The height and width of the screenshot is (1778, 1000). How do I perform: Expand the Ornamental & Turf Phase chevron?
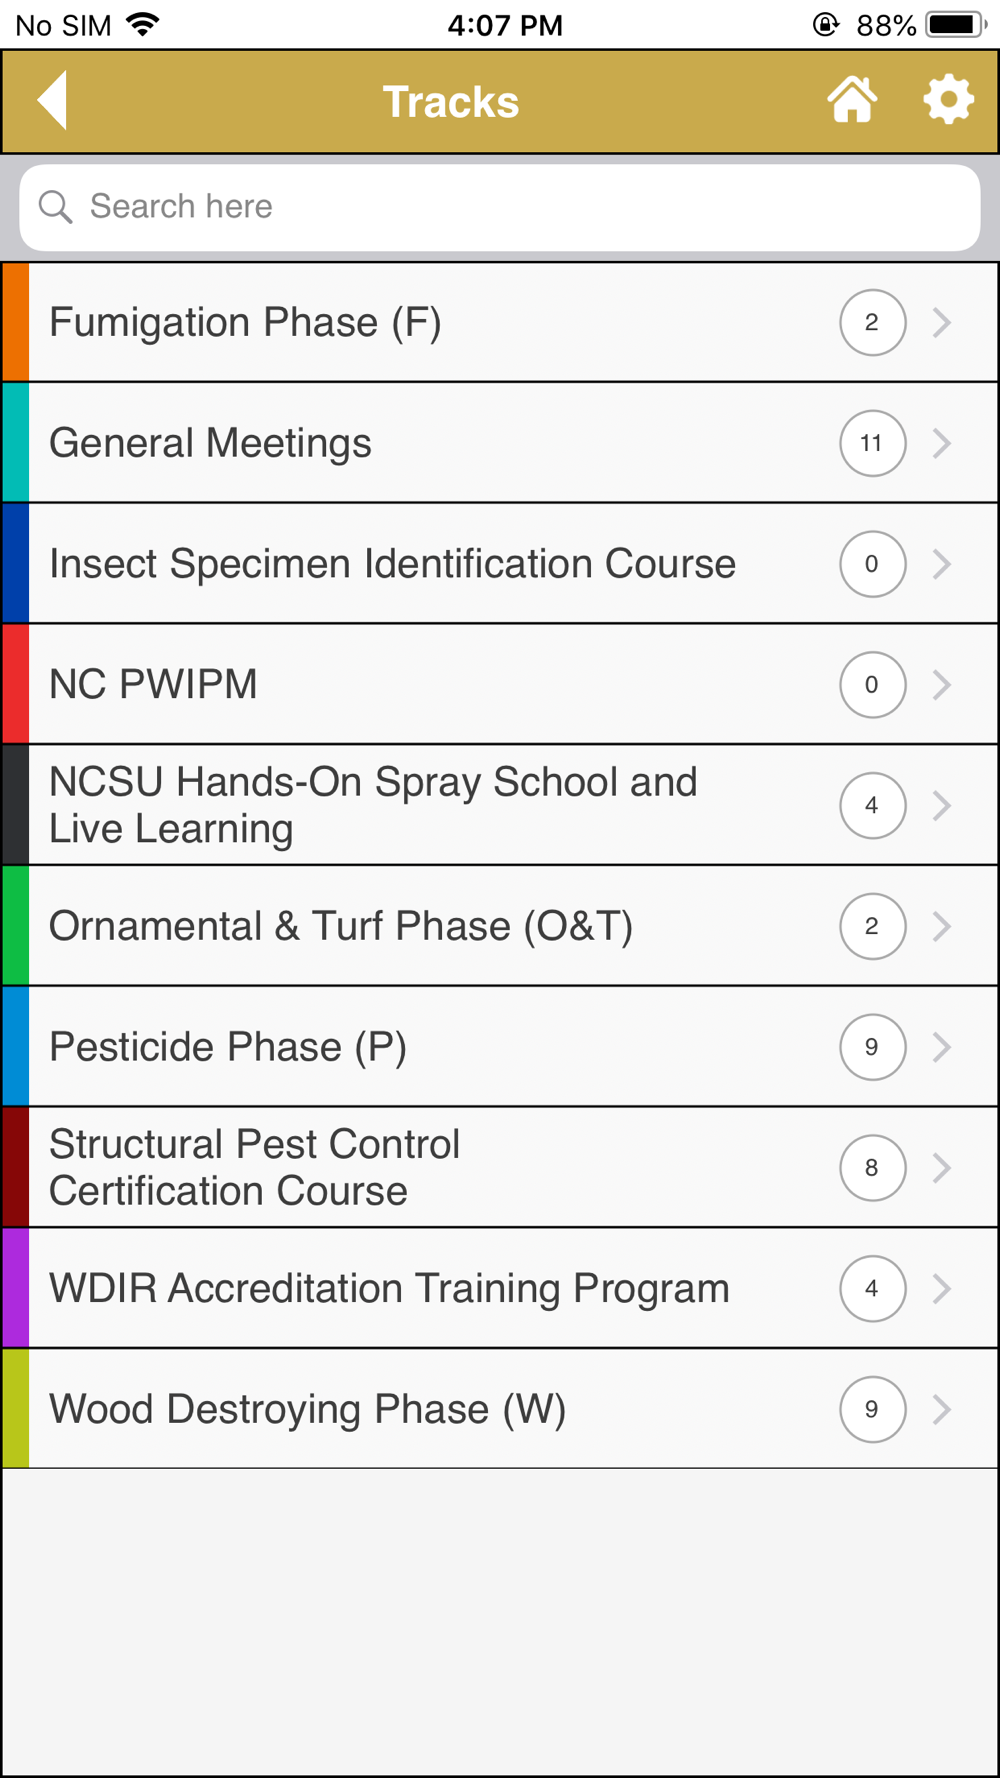[941, 926]
